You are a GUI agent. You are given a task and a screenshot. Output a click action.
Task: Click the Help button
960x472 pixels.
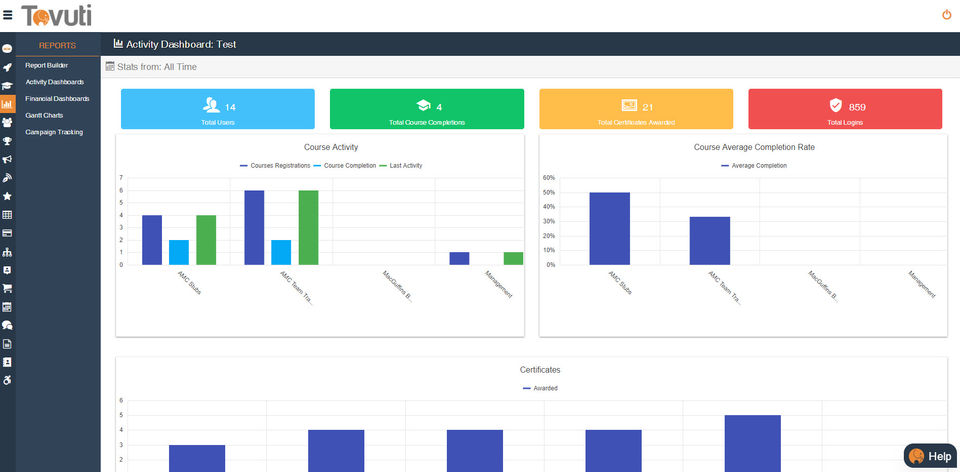930,456
